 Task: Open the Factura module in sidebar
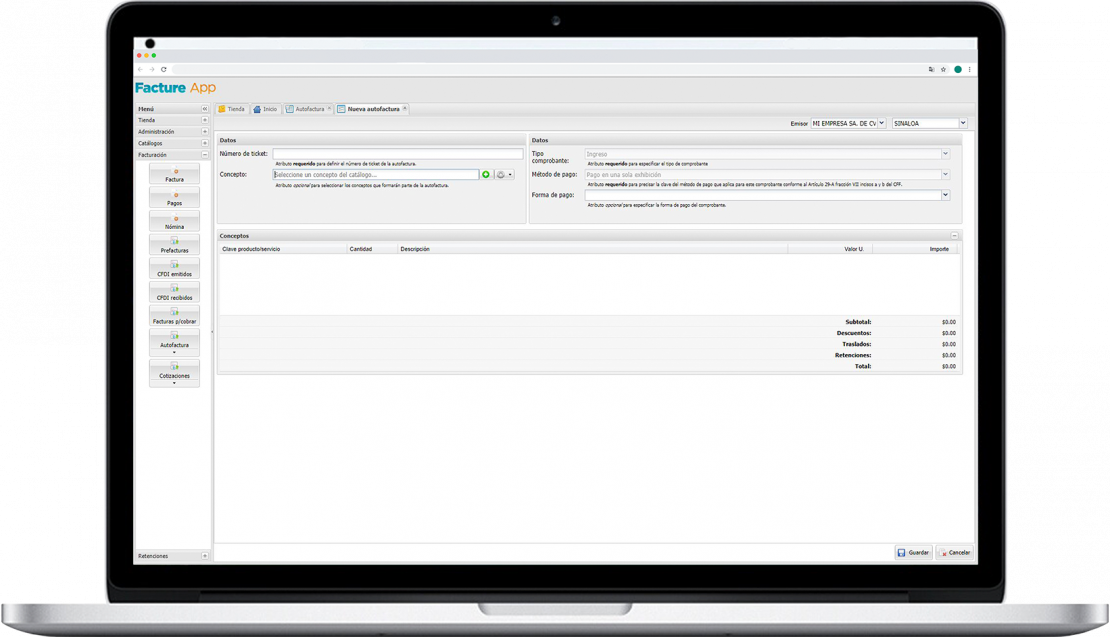coord(174,174)
